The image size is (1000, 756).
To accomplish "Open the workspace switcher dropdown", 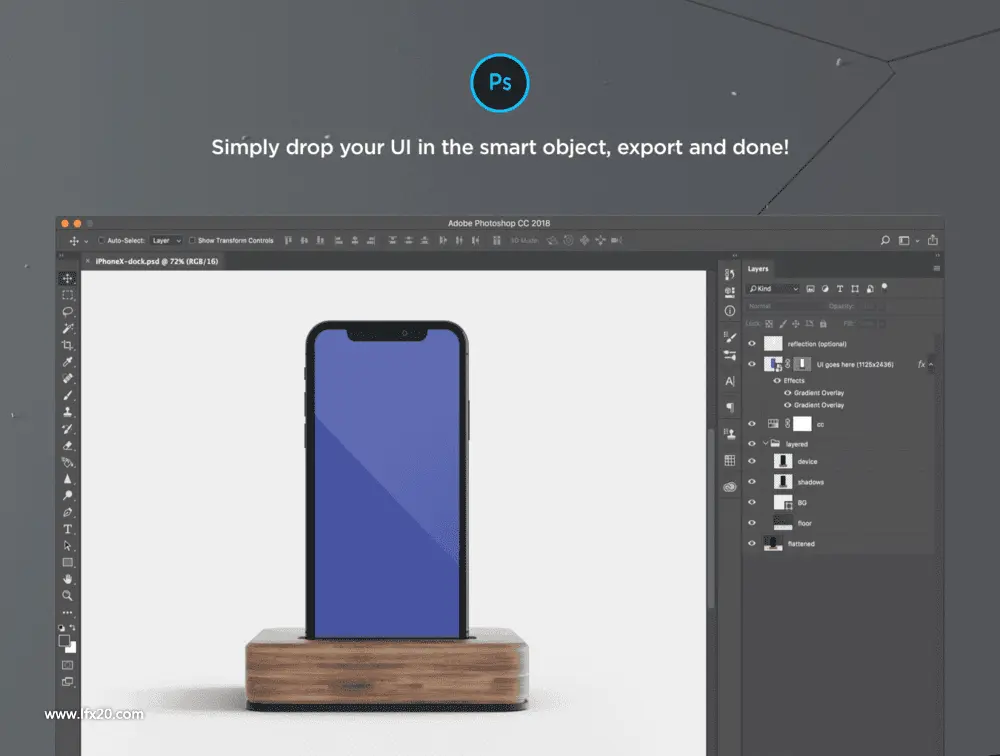I will pos(908,241).
